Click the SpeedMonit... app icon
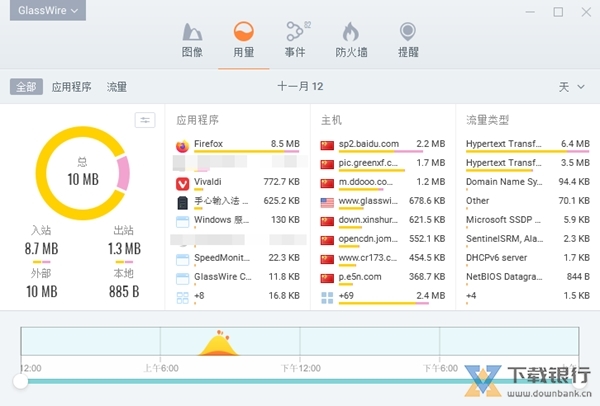This screenshot has height=406, width=600. [183, 259]
